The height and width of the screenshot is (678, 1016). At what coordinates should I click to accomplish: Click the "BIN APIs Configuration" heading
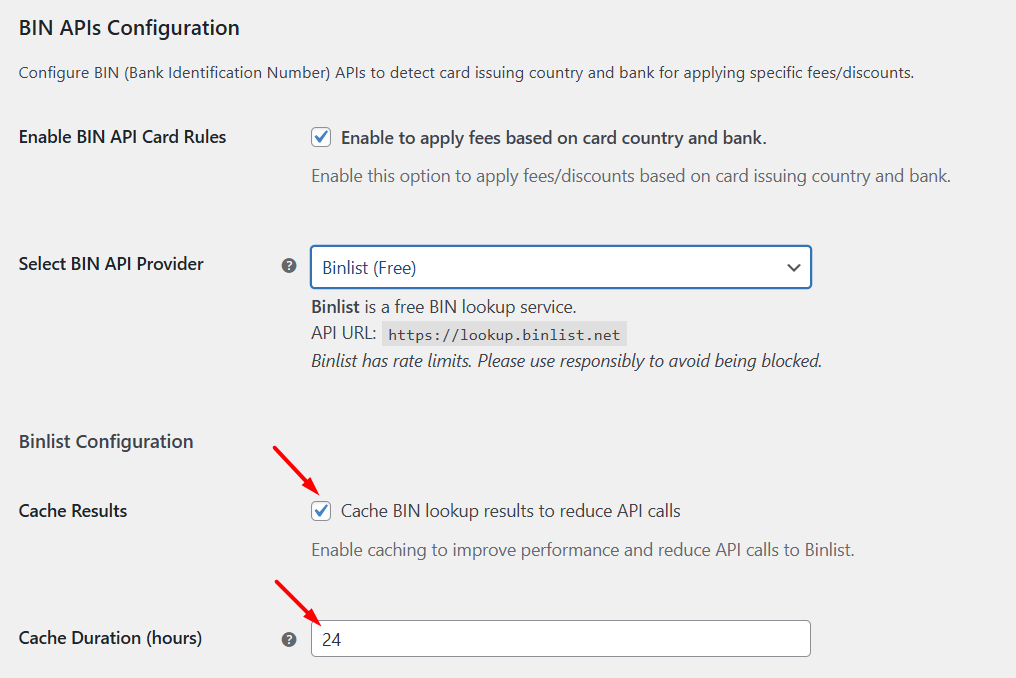click(129, 28)
